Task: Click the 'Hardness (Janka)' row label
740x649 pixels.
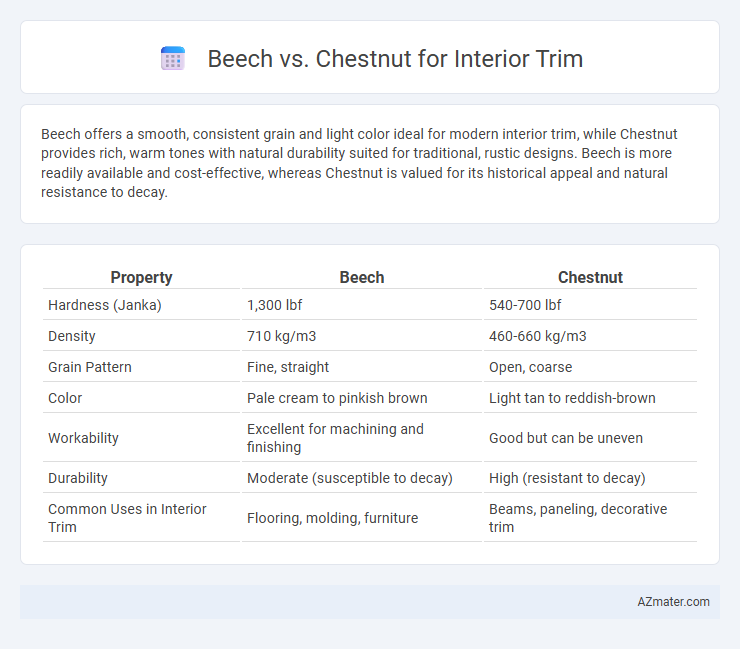Action: [x=105, y=305]
